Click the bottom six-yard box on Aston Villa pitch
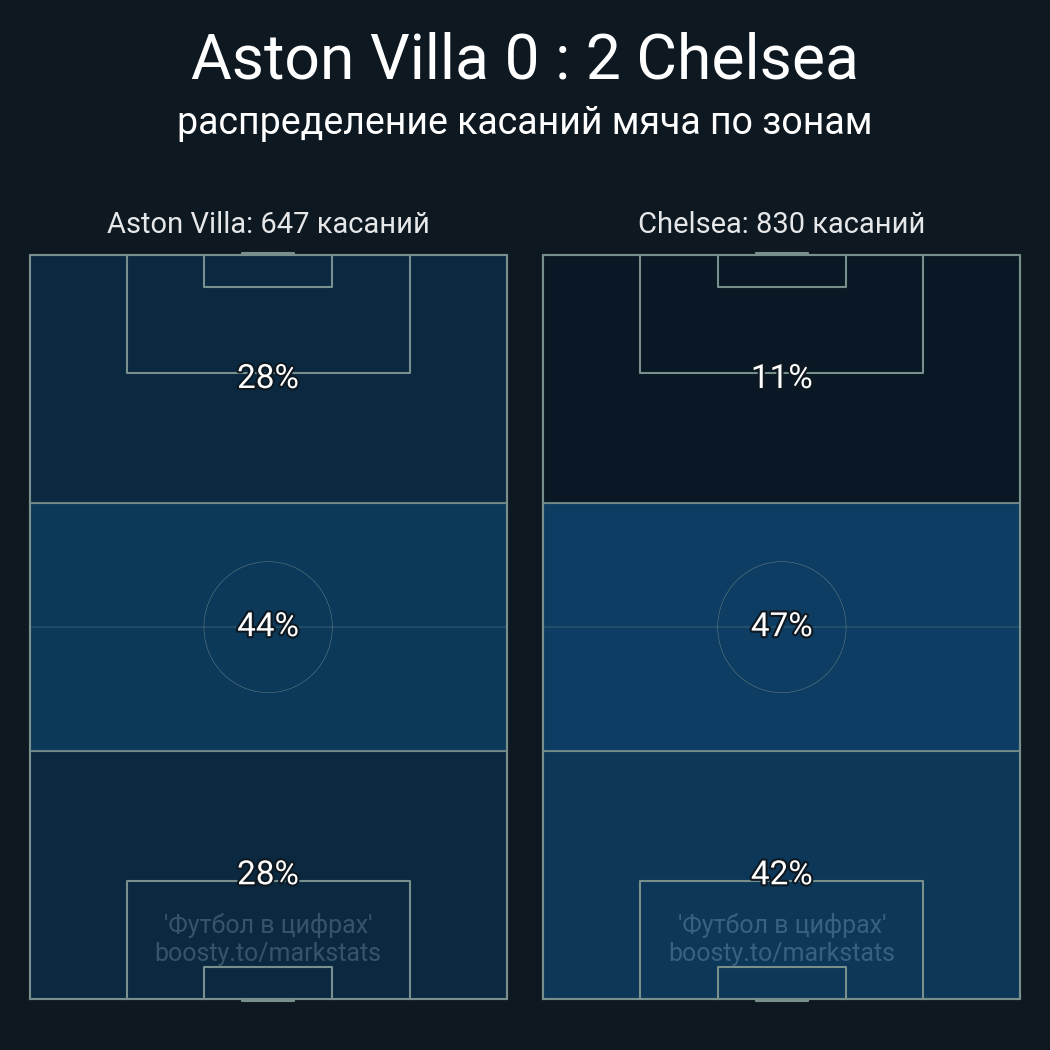Image resolution: width=1050 pixels, height=1050 pixels. tap(268, 983)
